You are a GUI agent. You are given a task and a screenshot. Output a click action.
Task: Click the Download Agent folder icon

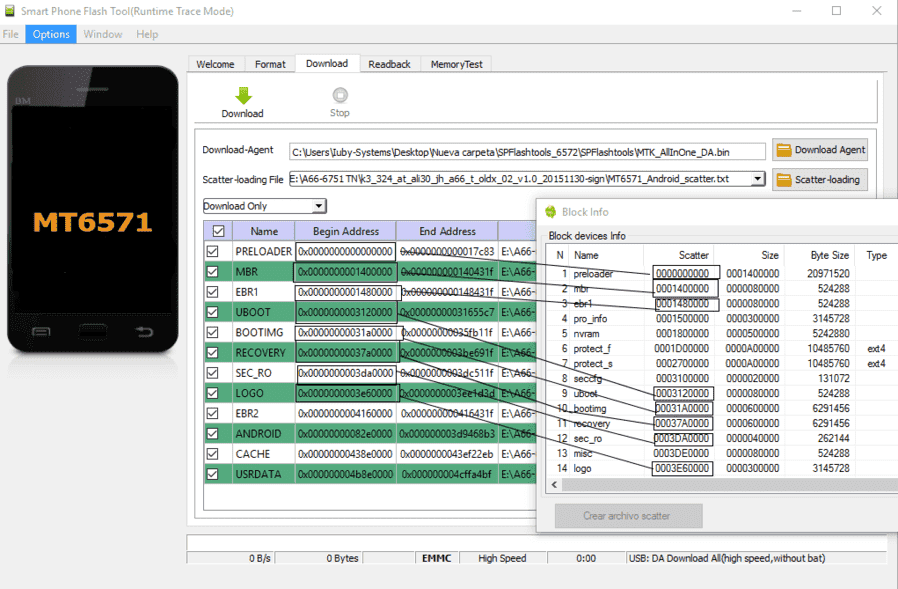(x=783, y=150)
